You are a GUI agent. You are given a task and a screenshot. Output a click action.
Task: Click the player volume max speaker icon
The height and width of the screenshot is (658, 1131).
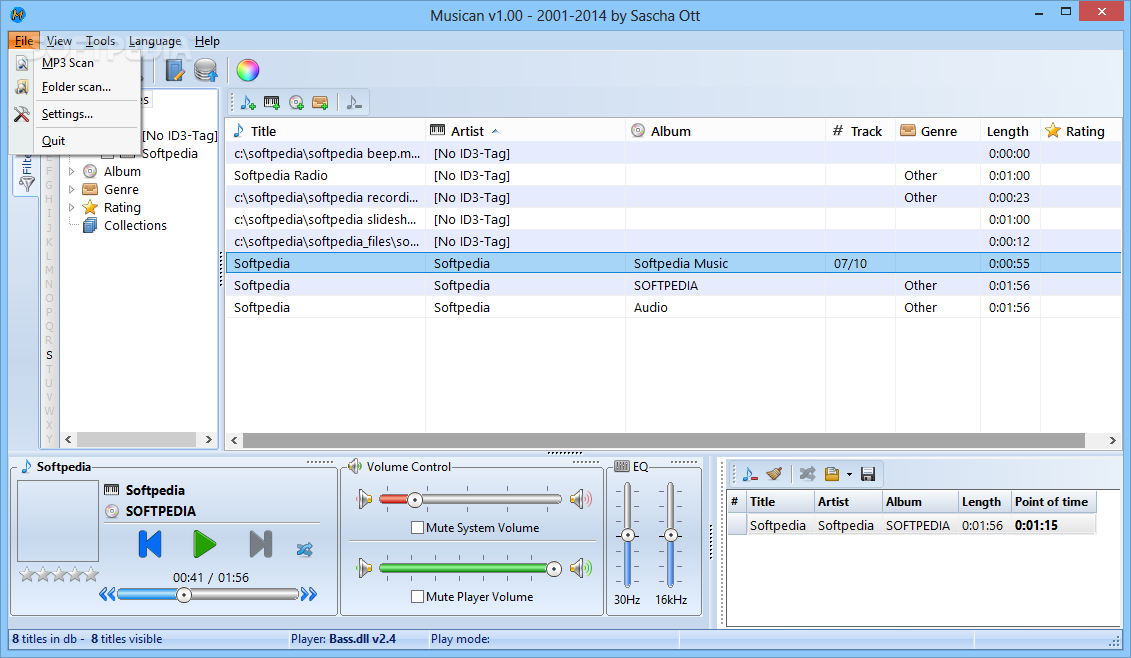(581, 569)
